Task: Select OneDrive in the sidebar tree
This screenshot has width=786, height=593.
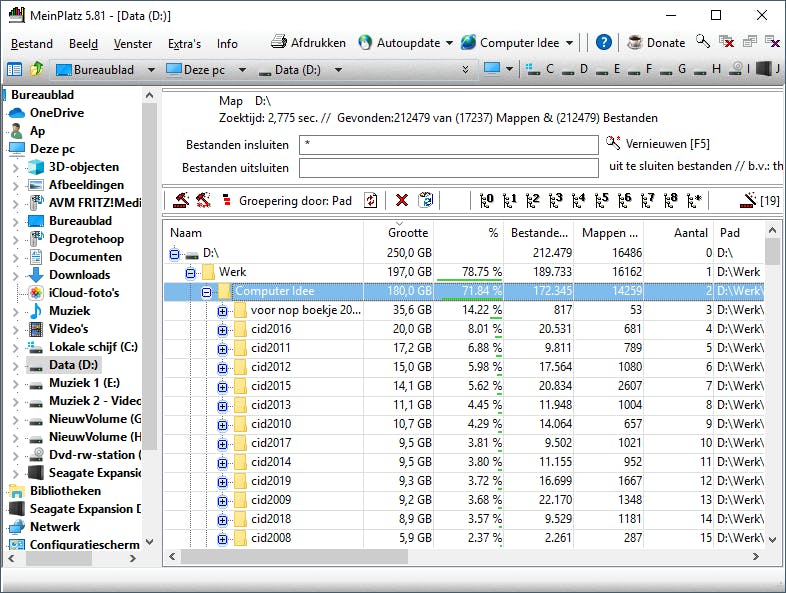Action: (57, 113)
